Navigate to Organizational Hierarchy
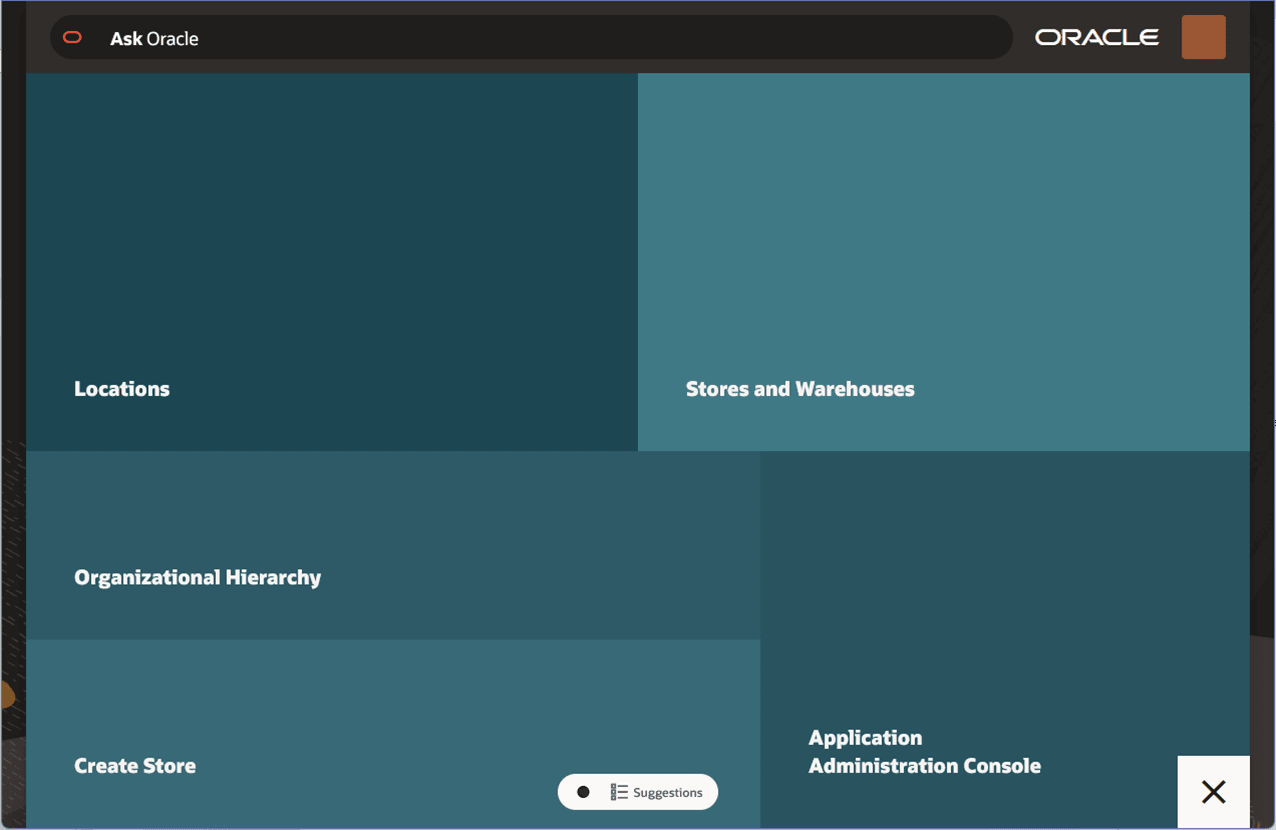The height and width of the screenshot is (830, 1276). coord(395,545)
